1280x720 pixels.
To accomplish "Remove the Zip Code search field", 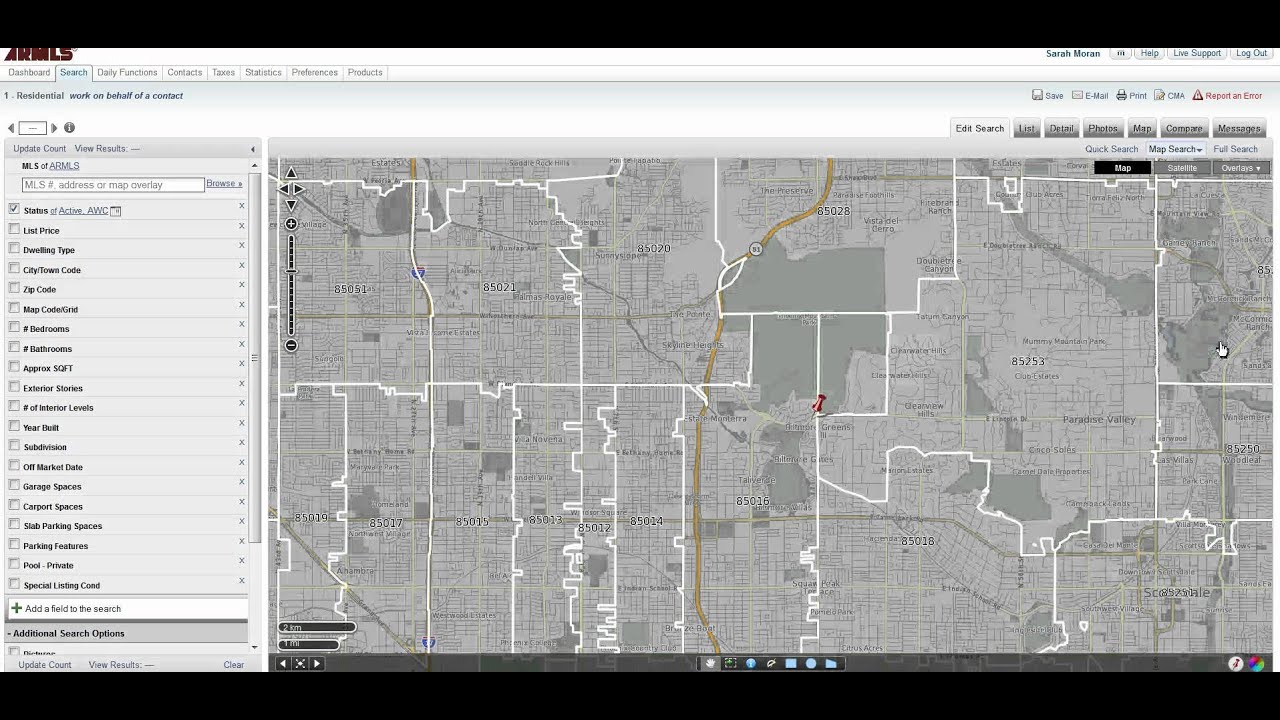I will (241, 285).
